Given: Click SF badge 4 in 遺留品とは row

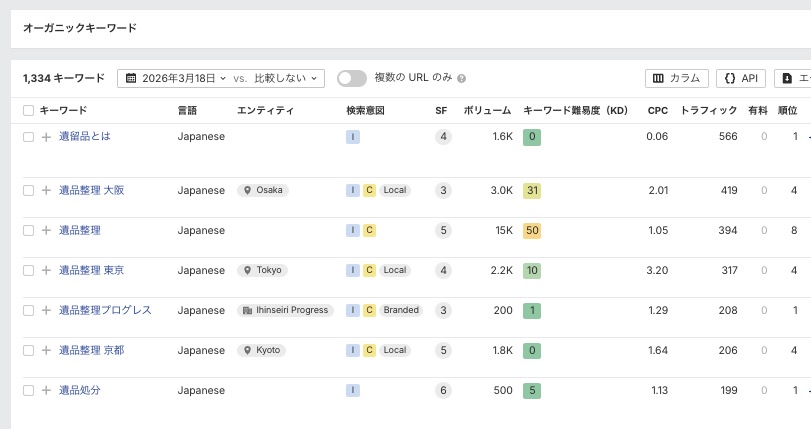Looking at the screenshot, I should (443, 137).
